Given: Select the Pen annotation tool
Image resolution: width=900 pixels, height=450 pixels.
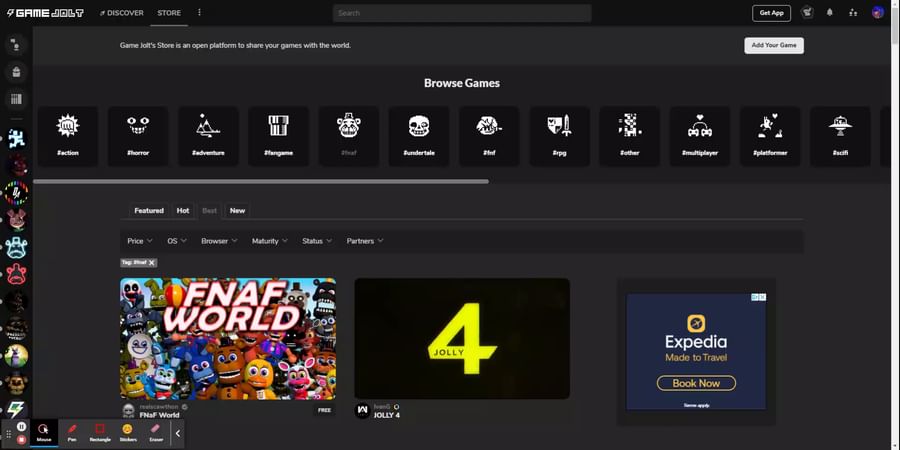Looking at the screenshot, I should pyautogui.click(x=72, y=433).
